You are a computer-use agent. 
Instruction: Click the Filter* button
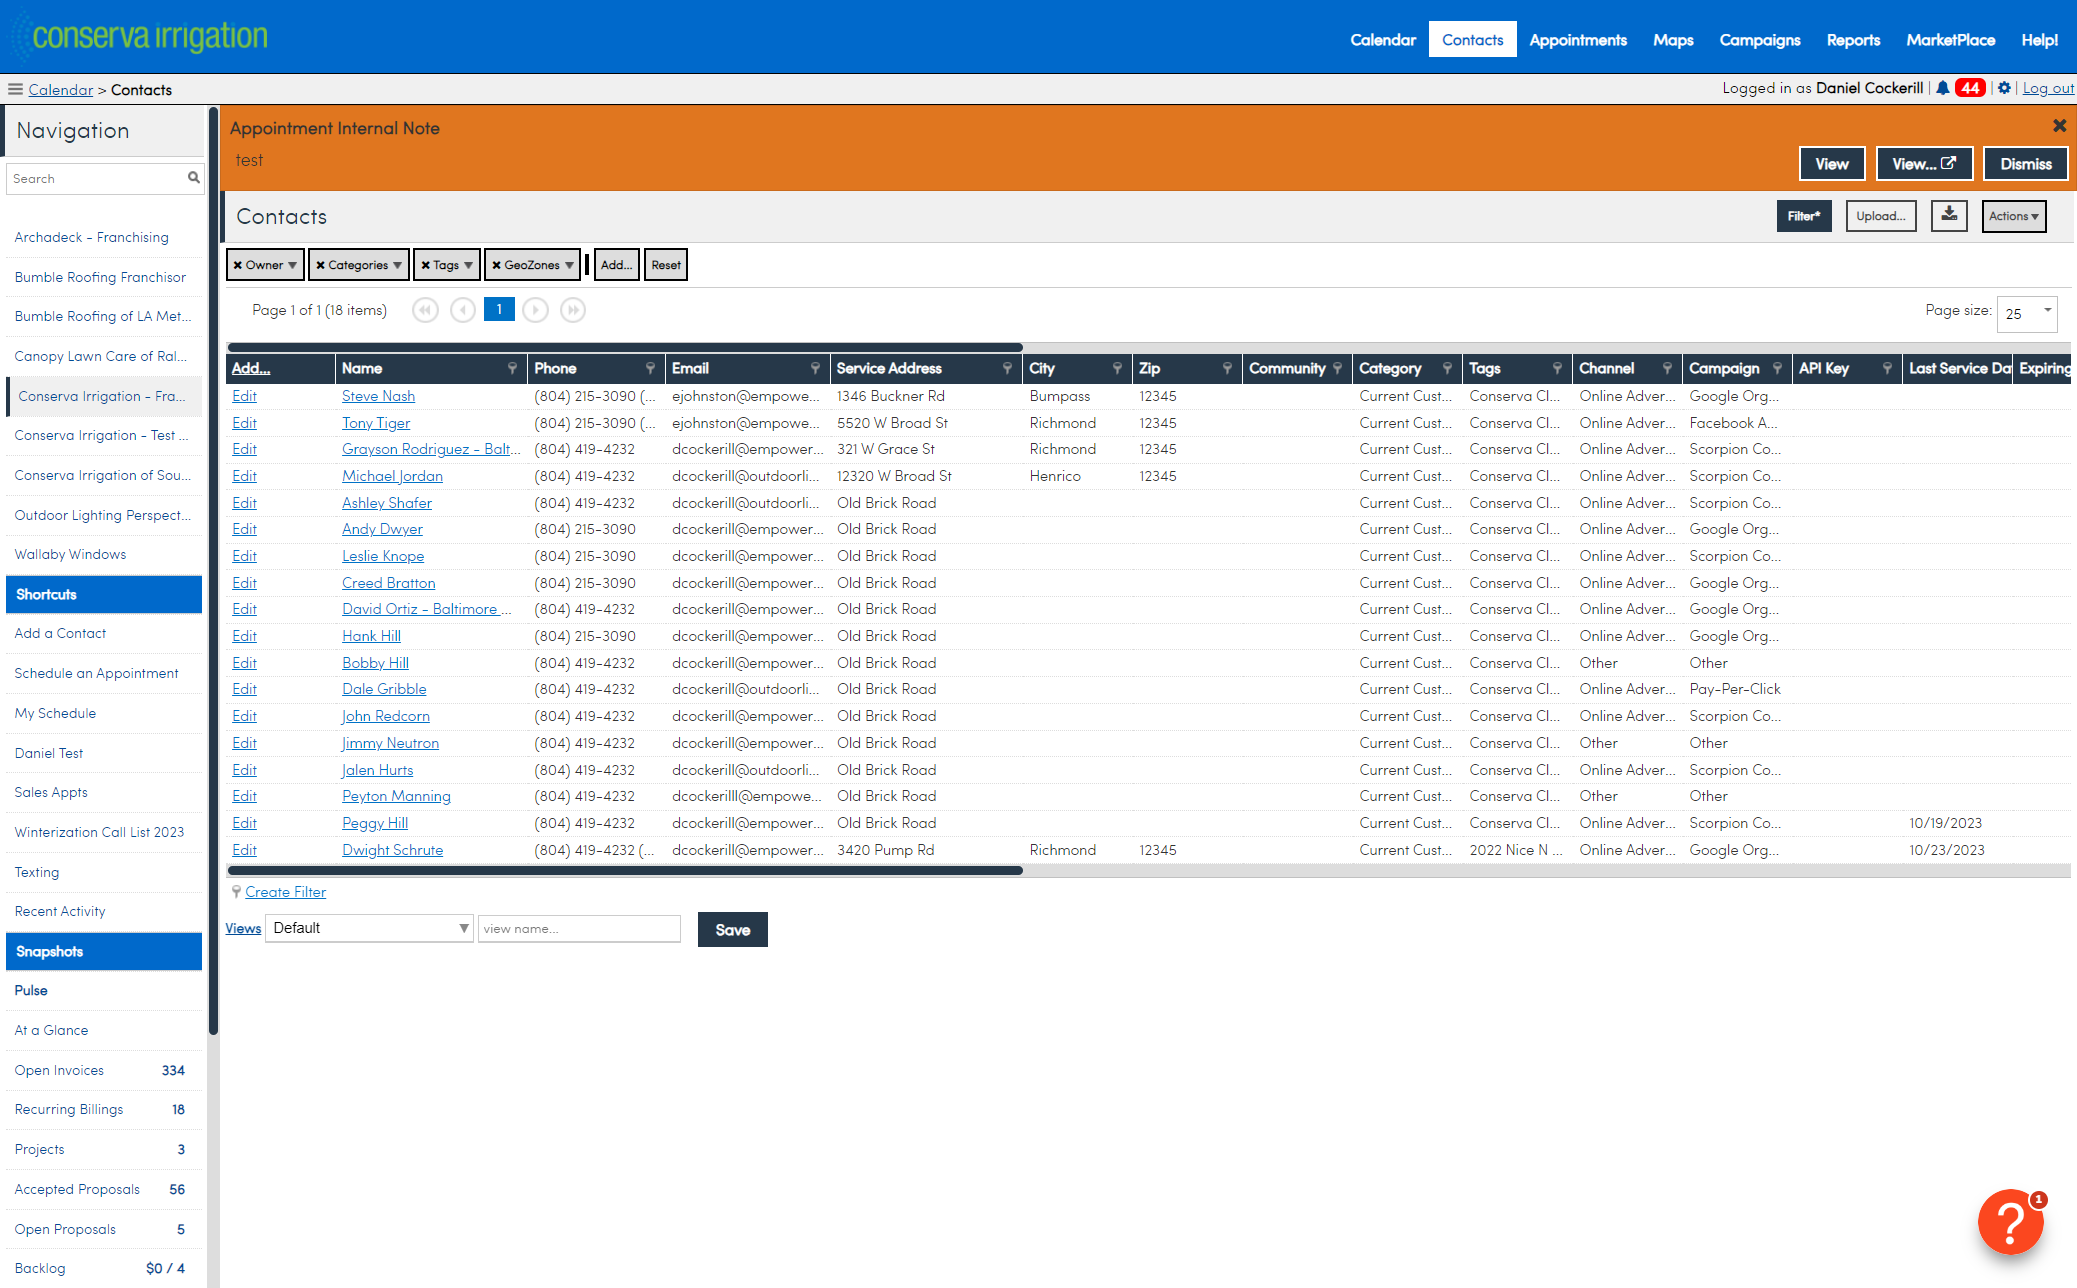point(1804,216)
